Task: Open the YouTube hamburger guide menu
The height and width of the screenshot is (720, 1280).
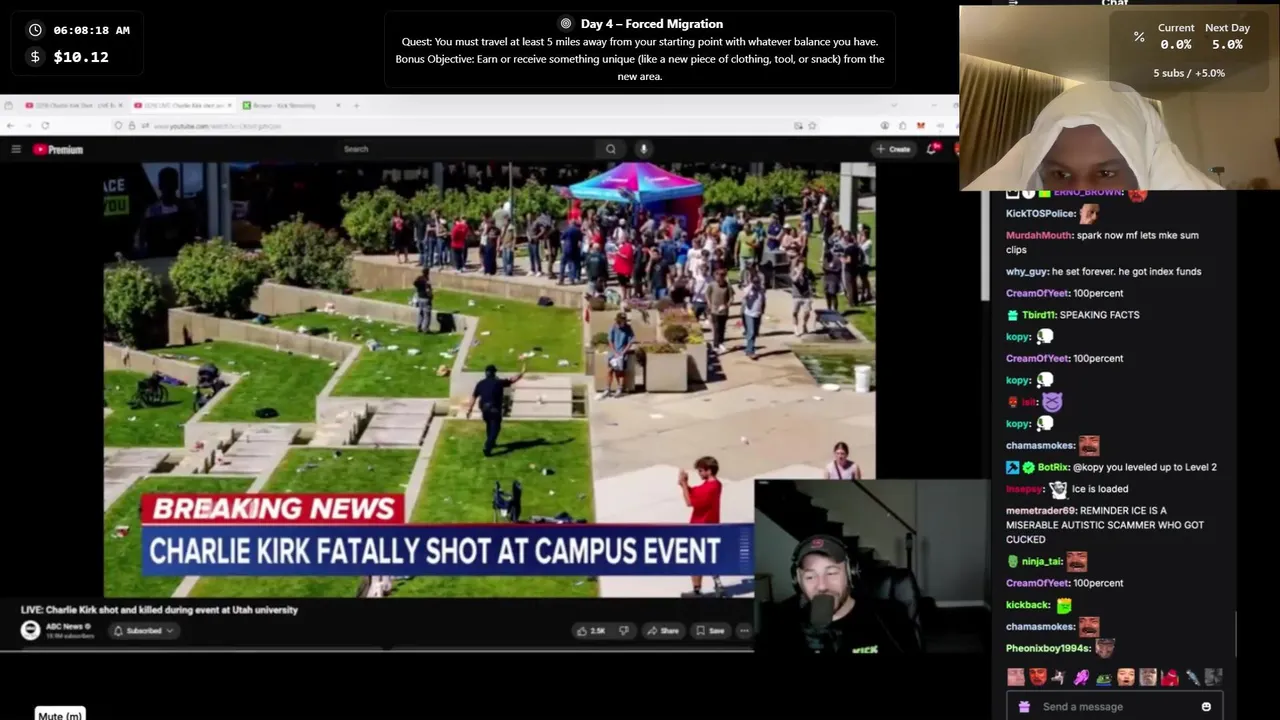Action: tap(16, 149)
